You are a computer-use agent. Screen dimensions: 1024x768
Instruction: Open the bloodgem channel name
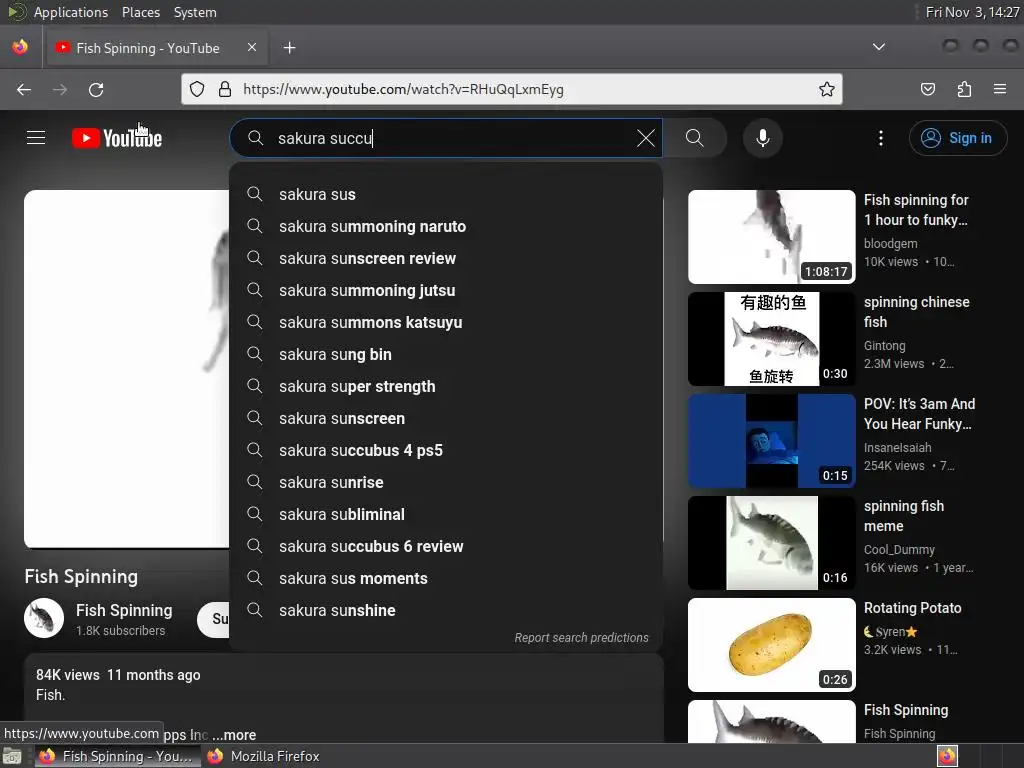tap(890, 244)
